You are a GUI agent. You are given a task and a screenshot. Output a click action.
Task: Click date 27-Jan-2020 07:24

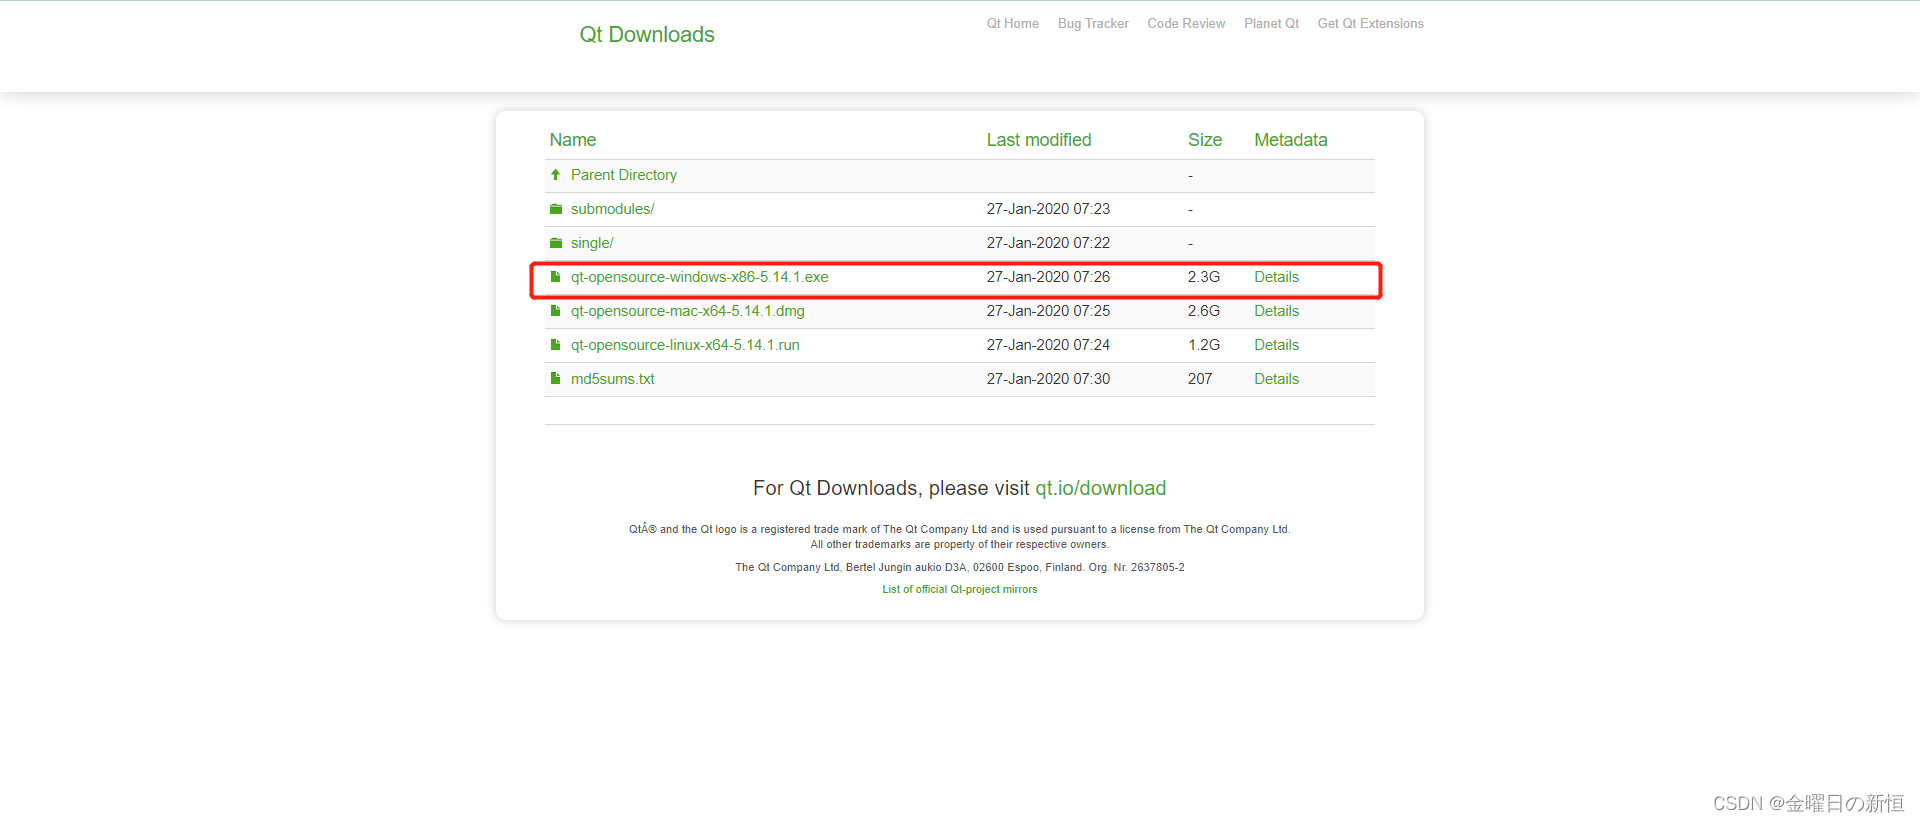coord(1048,345)
